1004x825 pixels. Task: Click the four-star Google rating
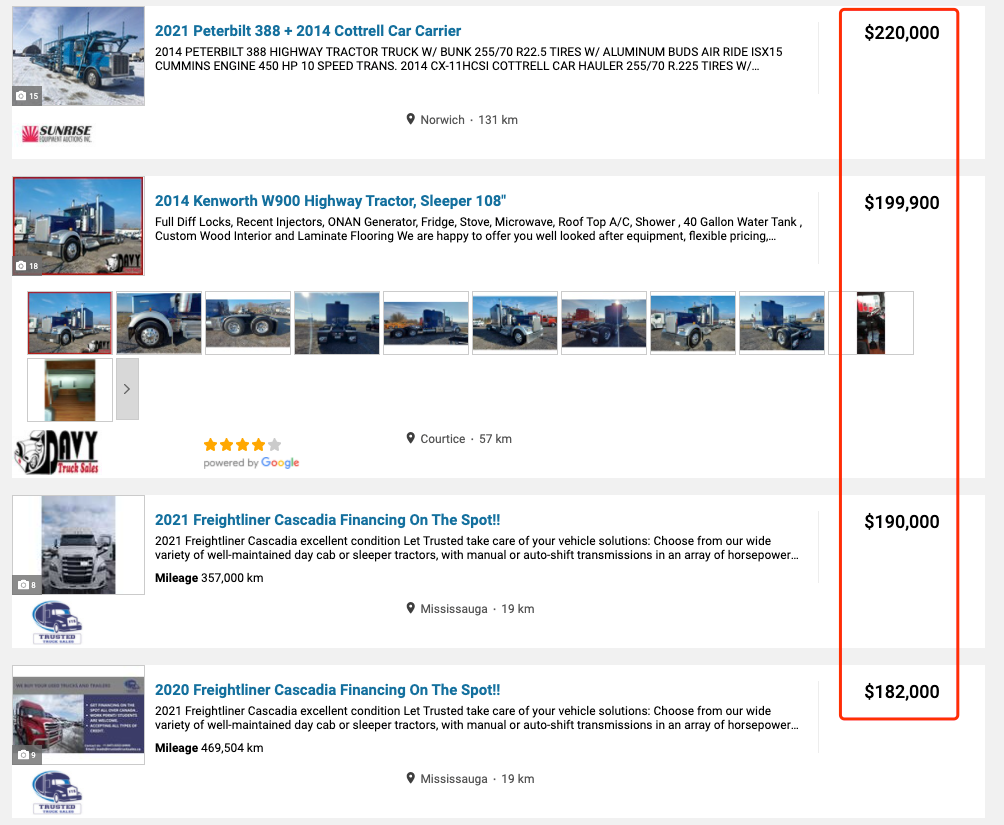pyautogui.click(x=242, y=445)
